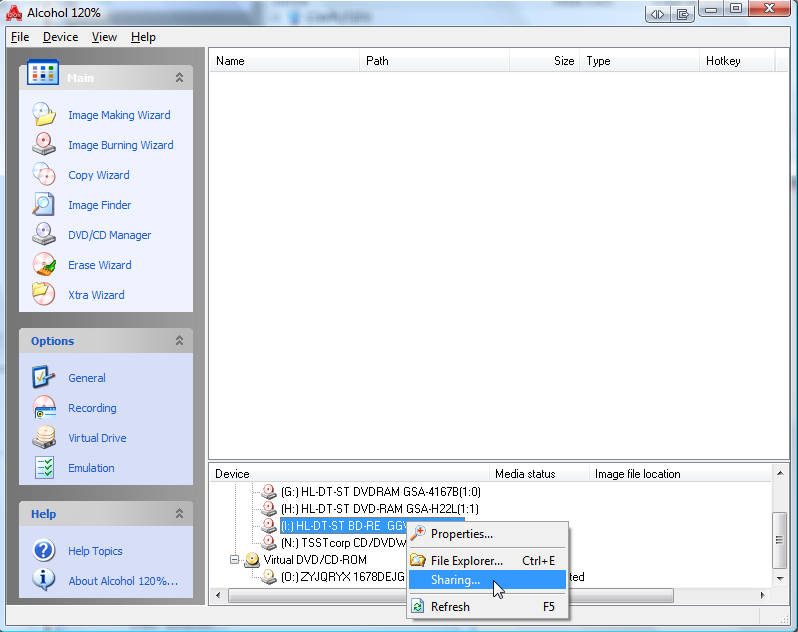This screenshot has width=798, height=632.
Task: Click the Xtra Wizard folder icon
Action: [44, 294]
